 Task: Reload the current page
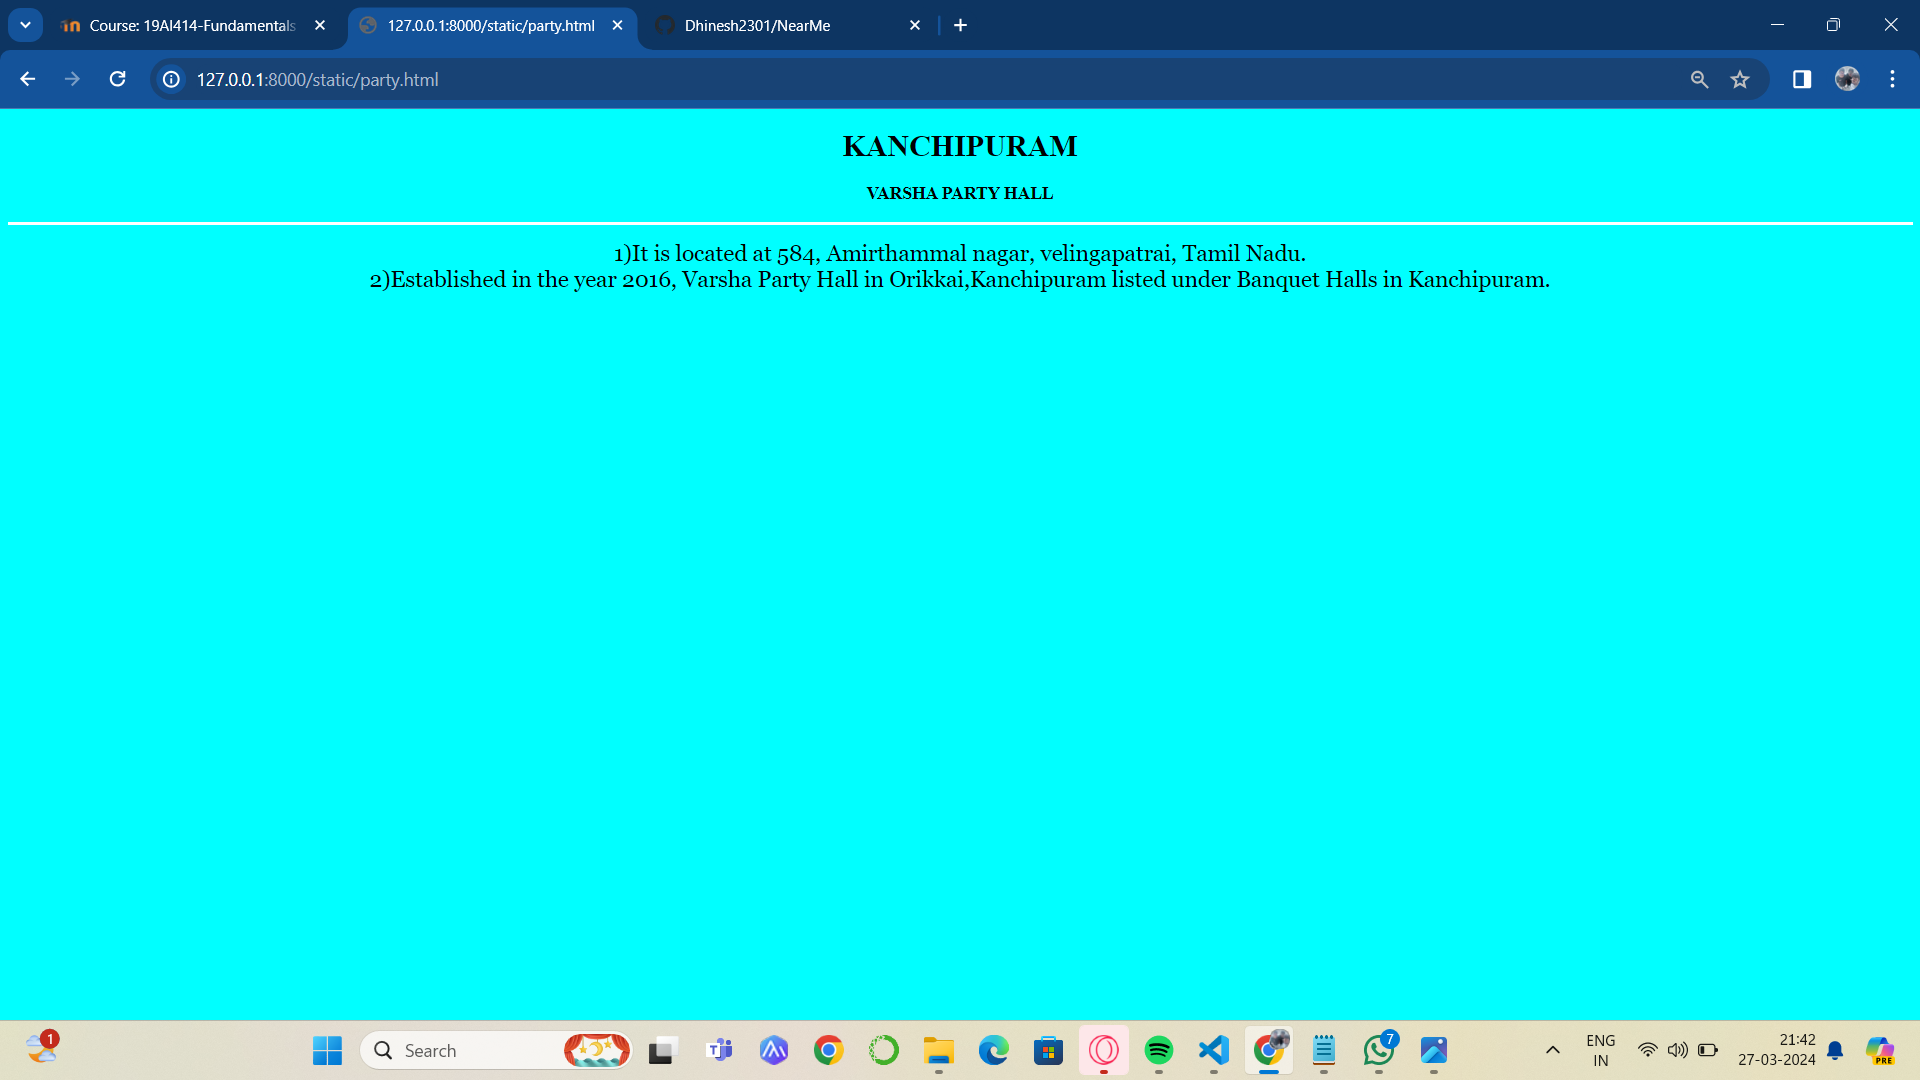[x=117, y=79]
